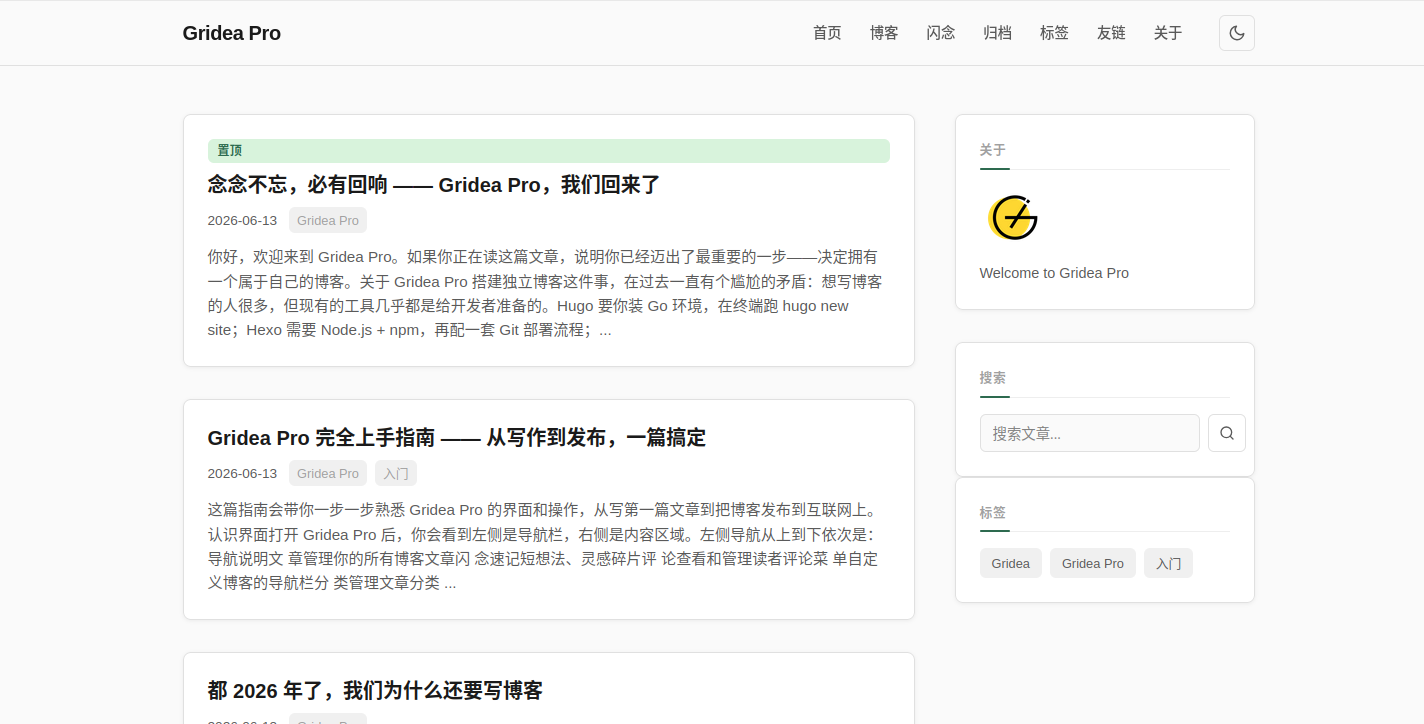
Task: Open the 归档 archive page
Action: tap(997, 33)
